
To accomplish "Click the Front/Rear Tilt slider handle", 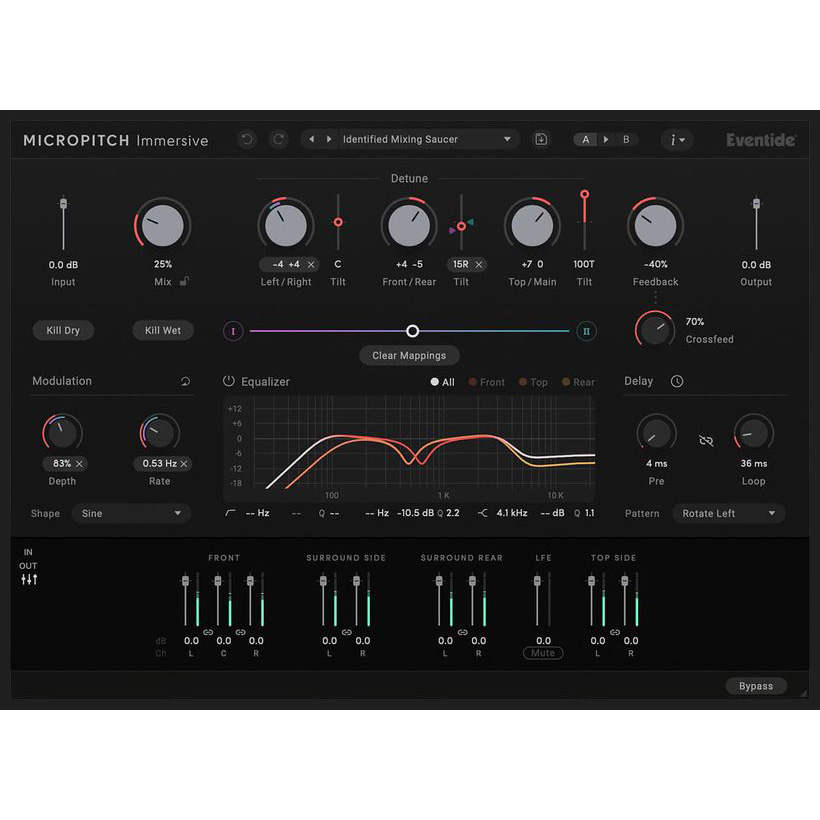I will [461, 226].
